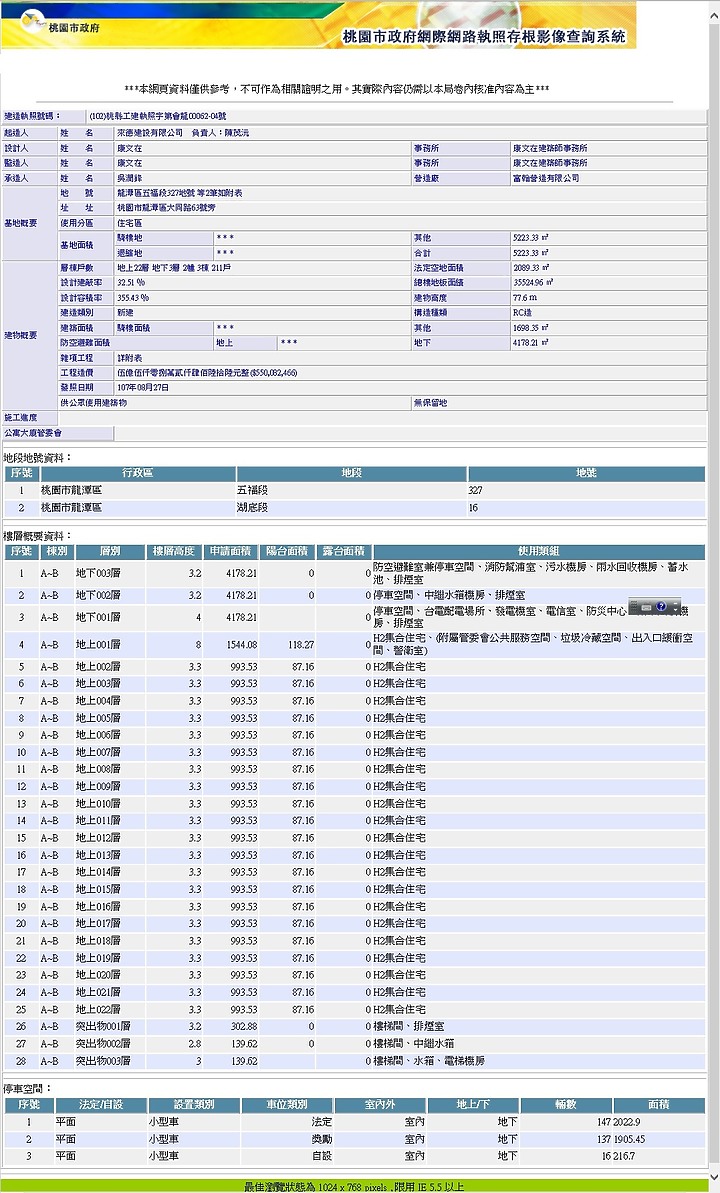Select the 地上/下 parking header
The height and width of the screenshot is (1193, 720).
tap(473, 1105)
